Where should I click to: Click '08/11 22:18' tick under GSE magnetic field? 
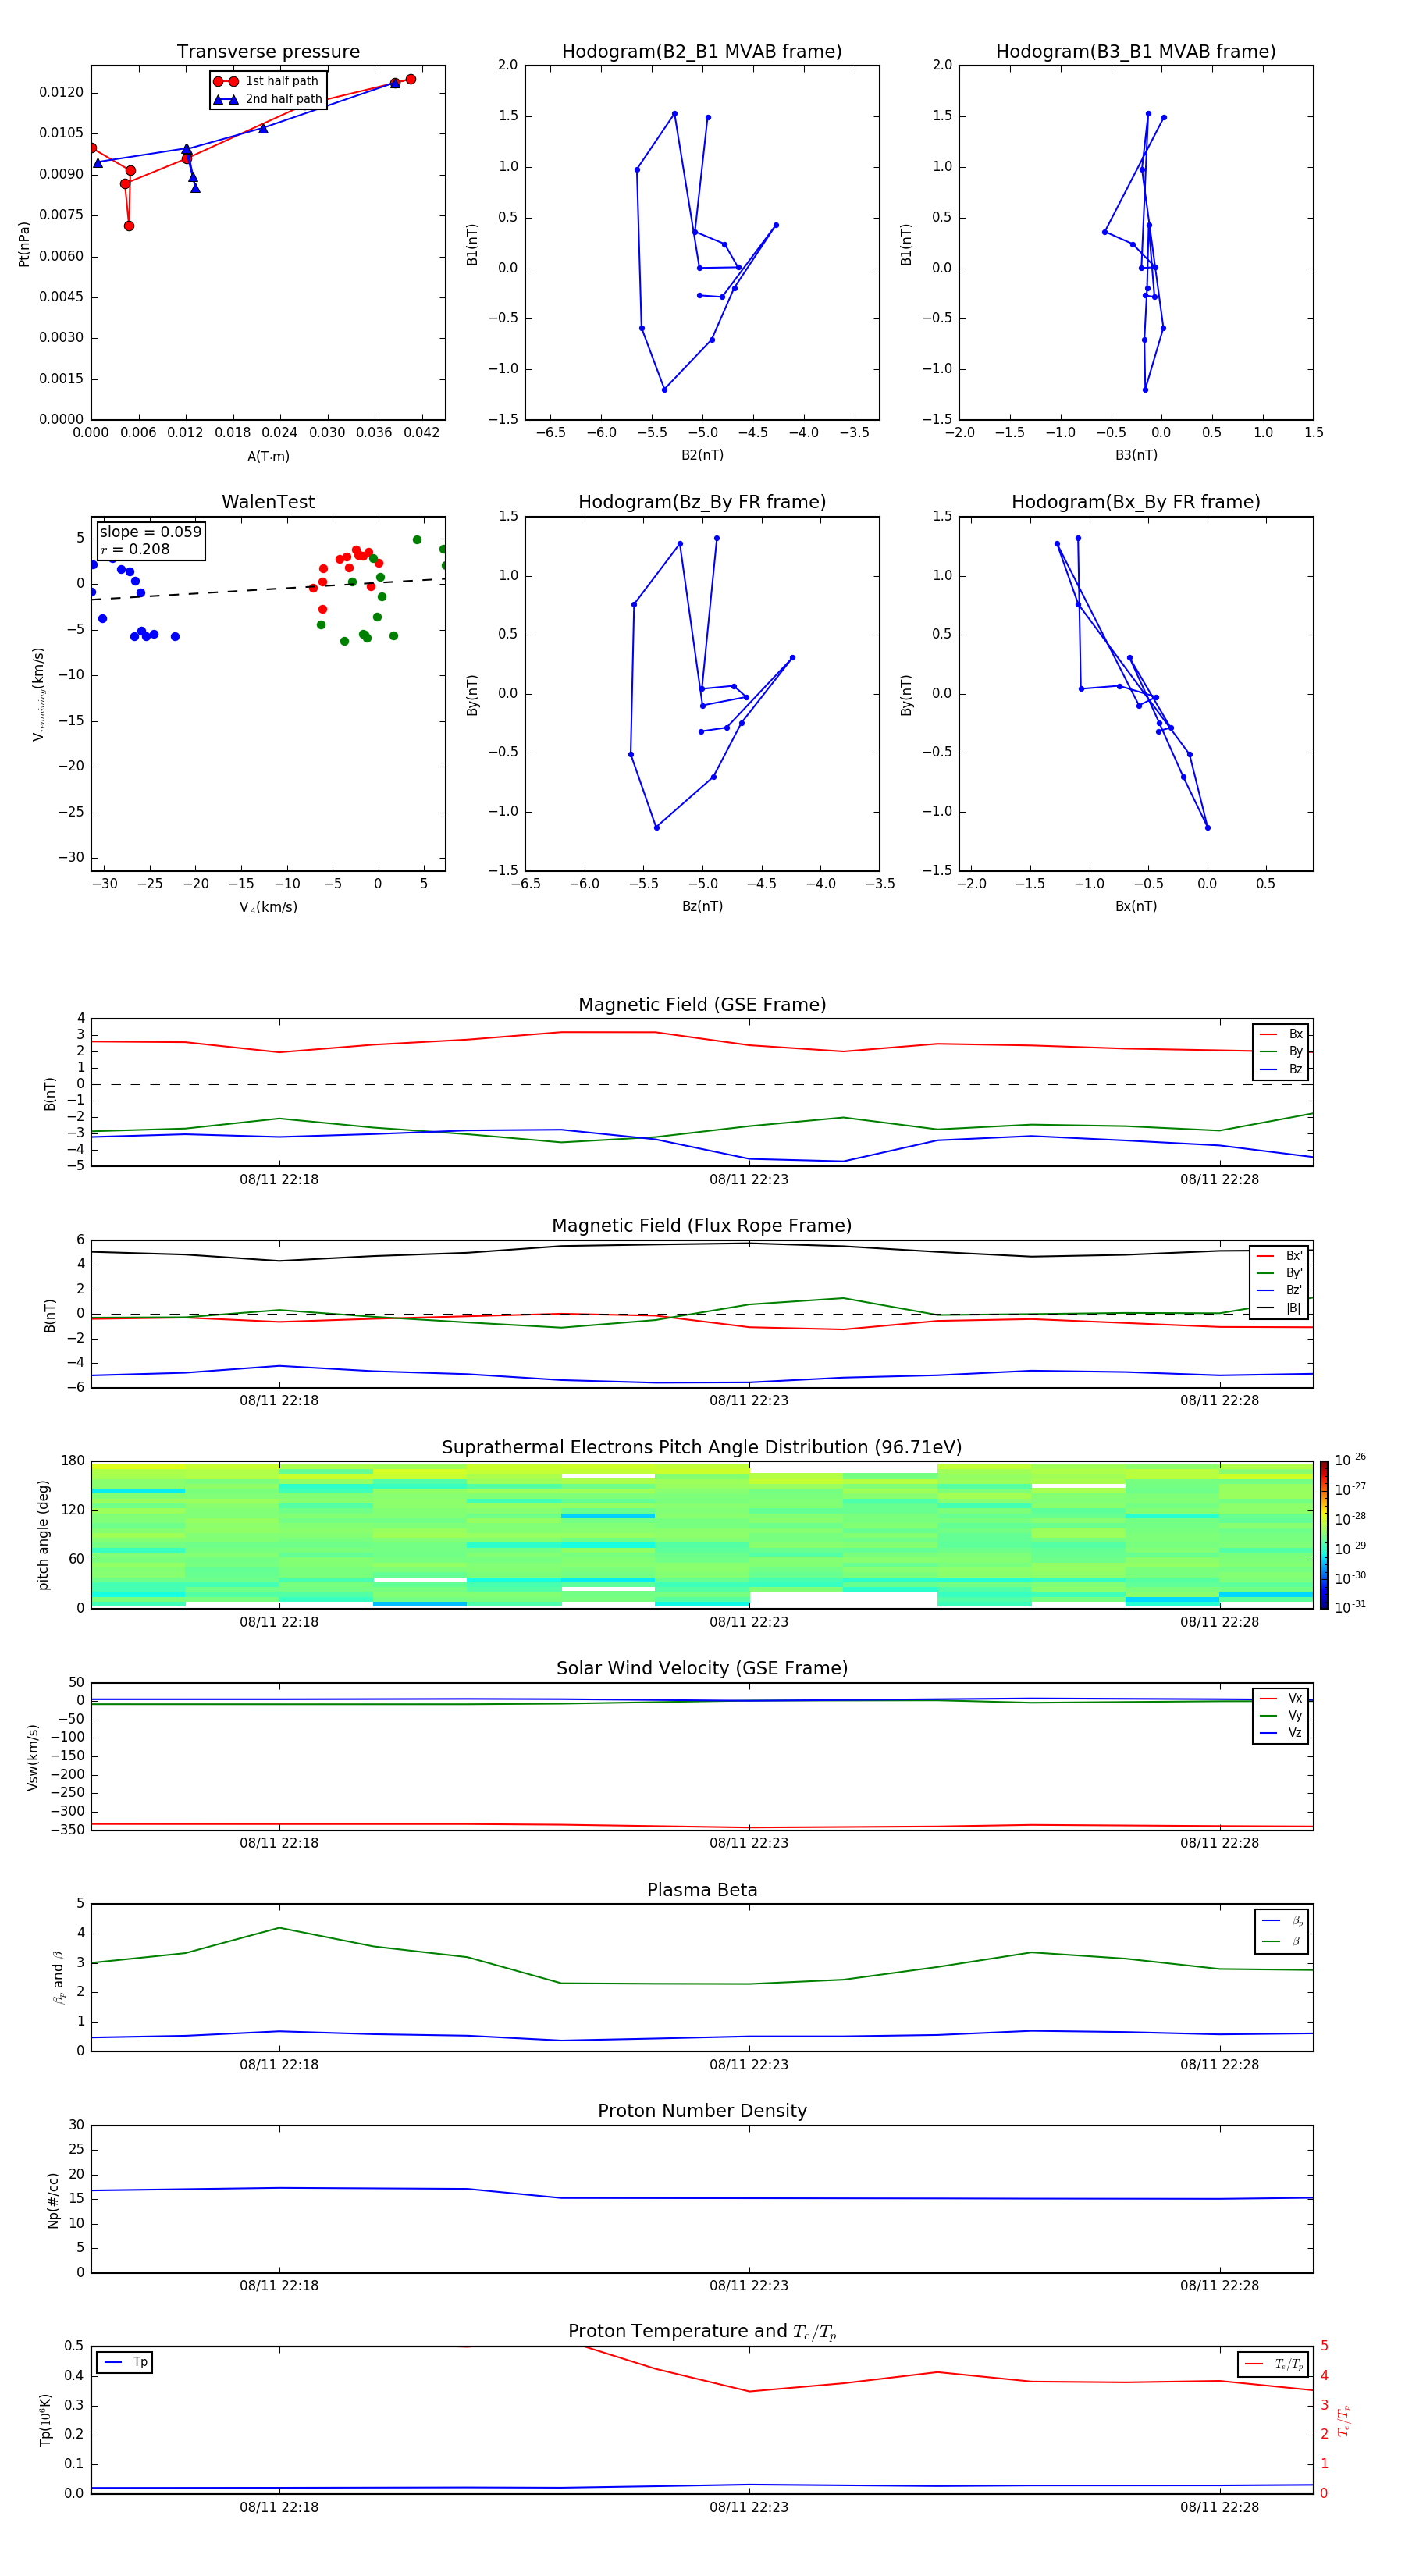pyautogui.click(x=279, y=1180)
